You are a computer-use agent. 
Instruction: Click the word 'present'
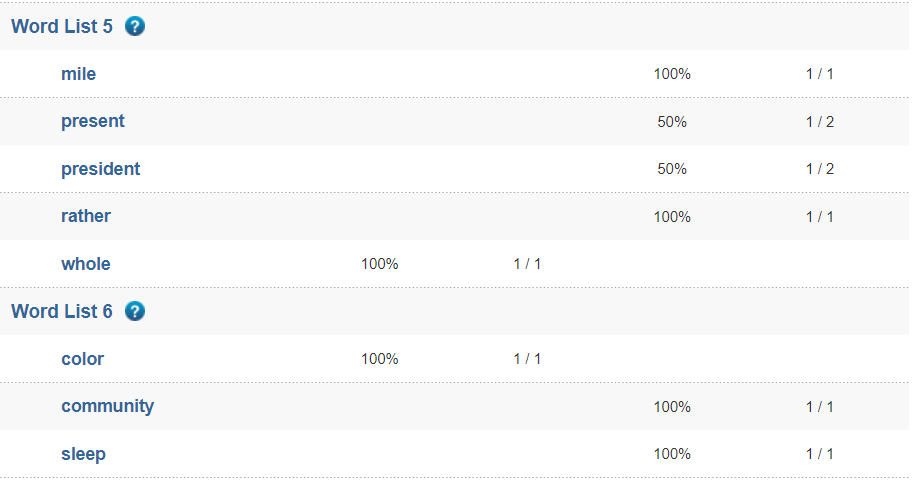[93, 121]
